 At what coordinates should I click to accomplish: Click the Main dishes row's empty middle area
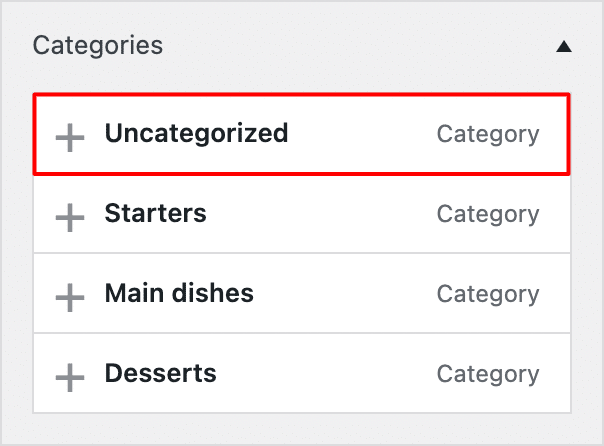[340, 294]
